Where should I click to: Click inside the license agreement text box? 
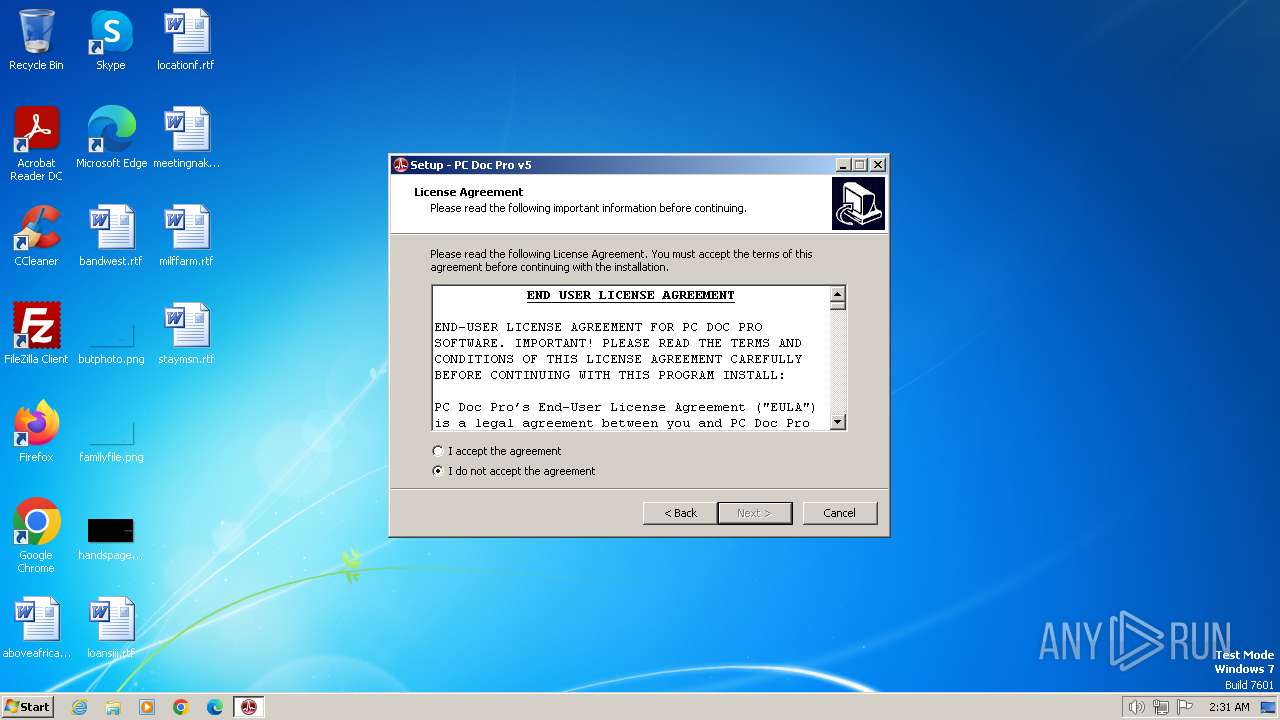point(631,358)
